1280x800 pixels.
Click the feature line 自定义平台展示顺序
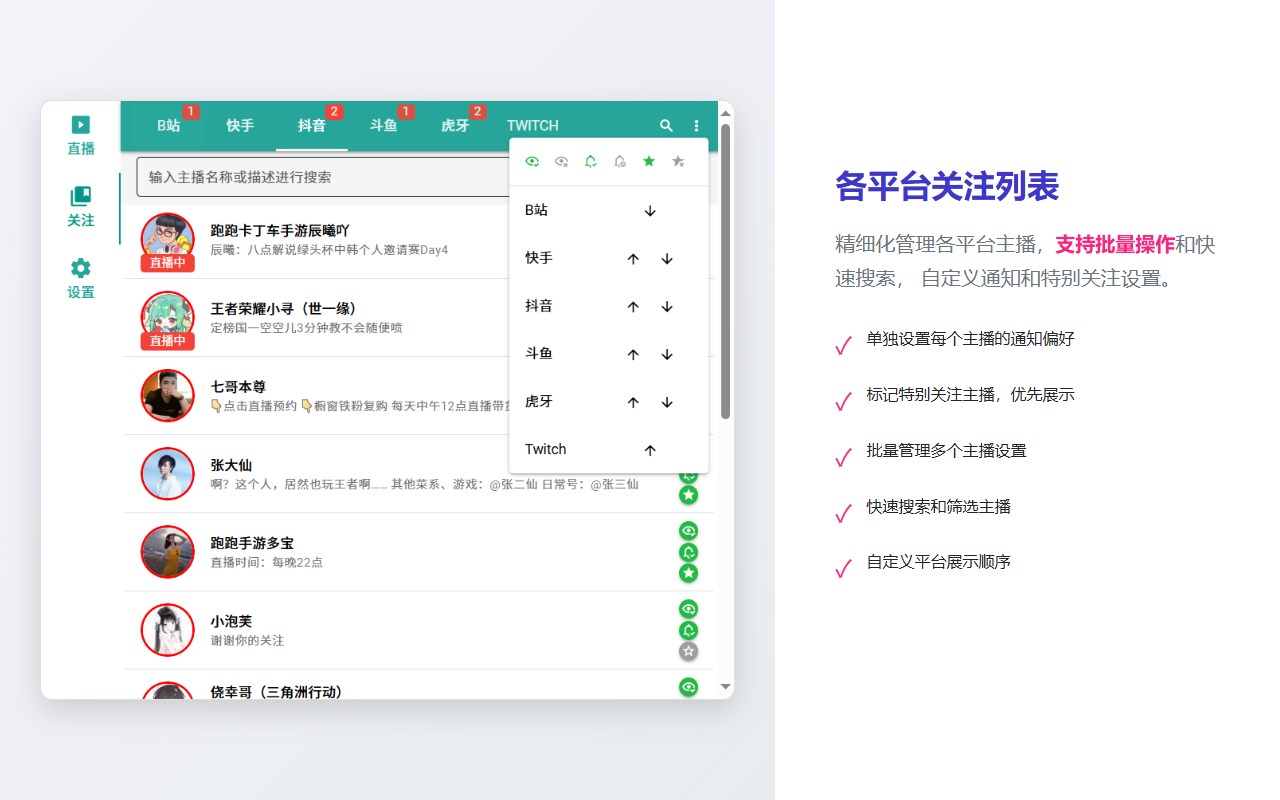(939, 562)
